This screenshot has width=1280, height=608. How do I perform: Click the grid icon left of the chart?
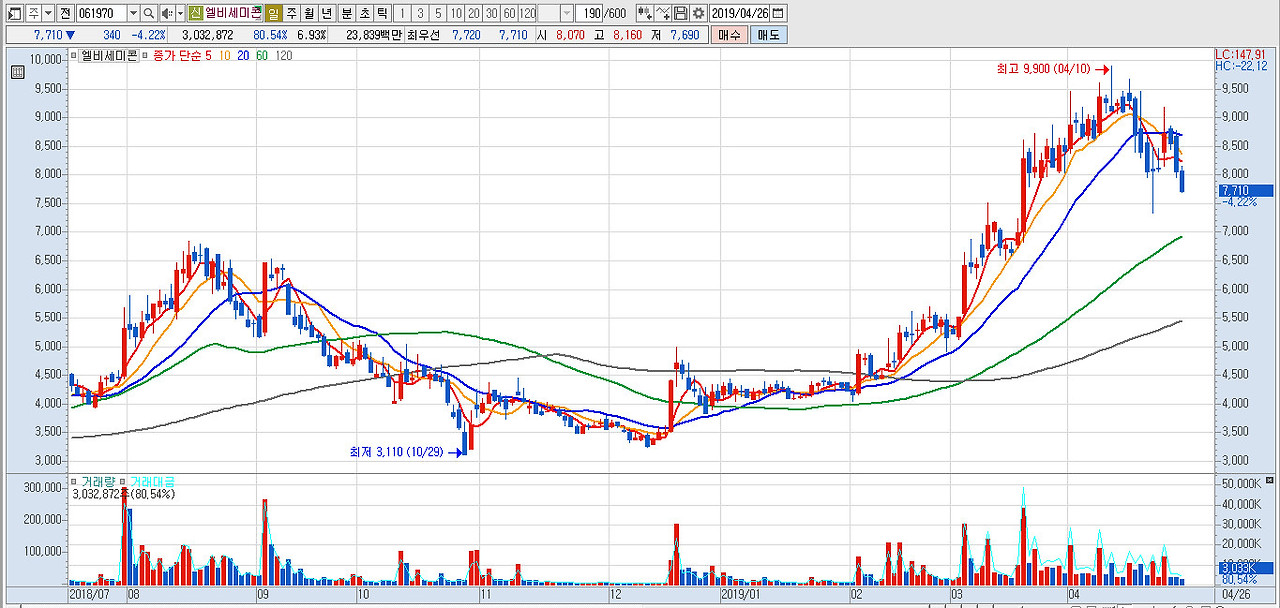click(x=18, y=72)
